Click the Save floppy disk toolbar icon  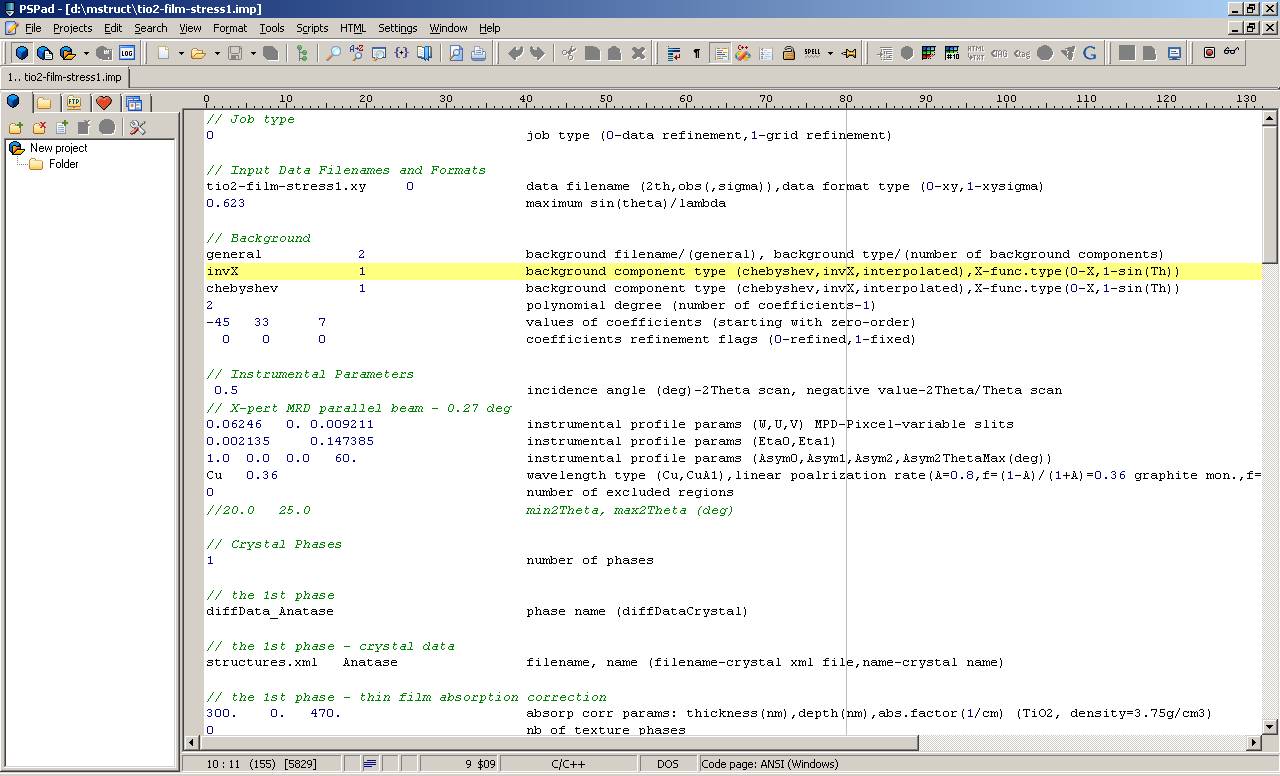click(x=235, y=53)
